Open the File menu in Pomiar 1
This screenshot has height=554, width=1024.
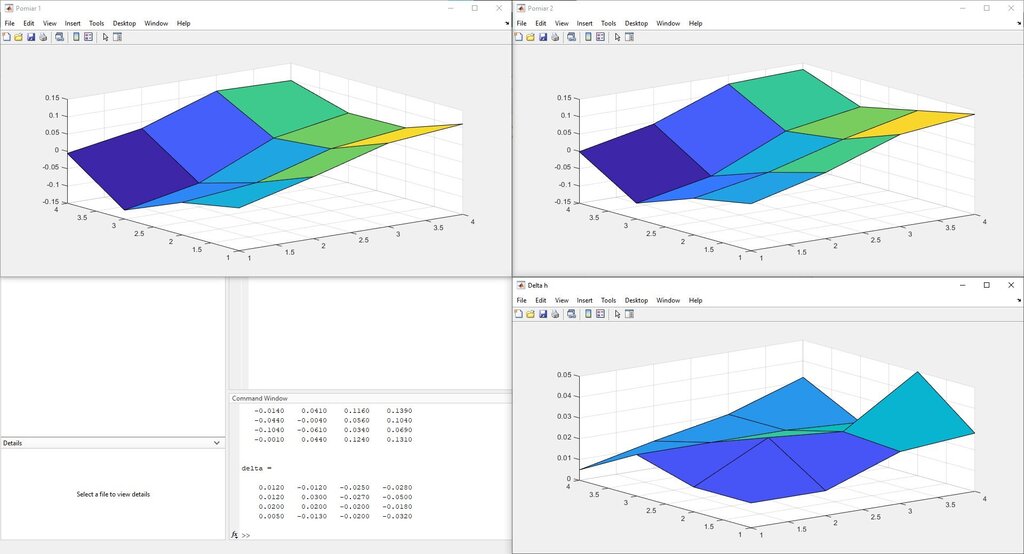coord(10,23)
